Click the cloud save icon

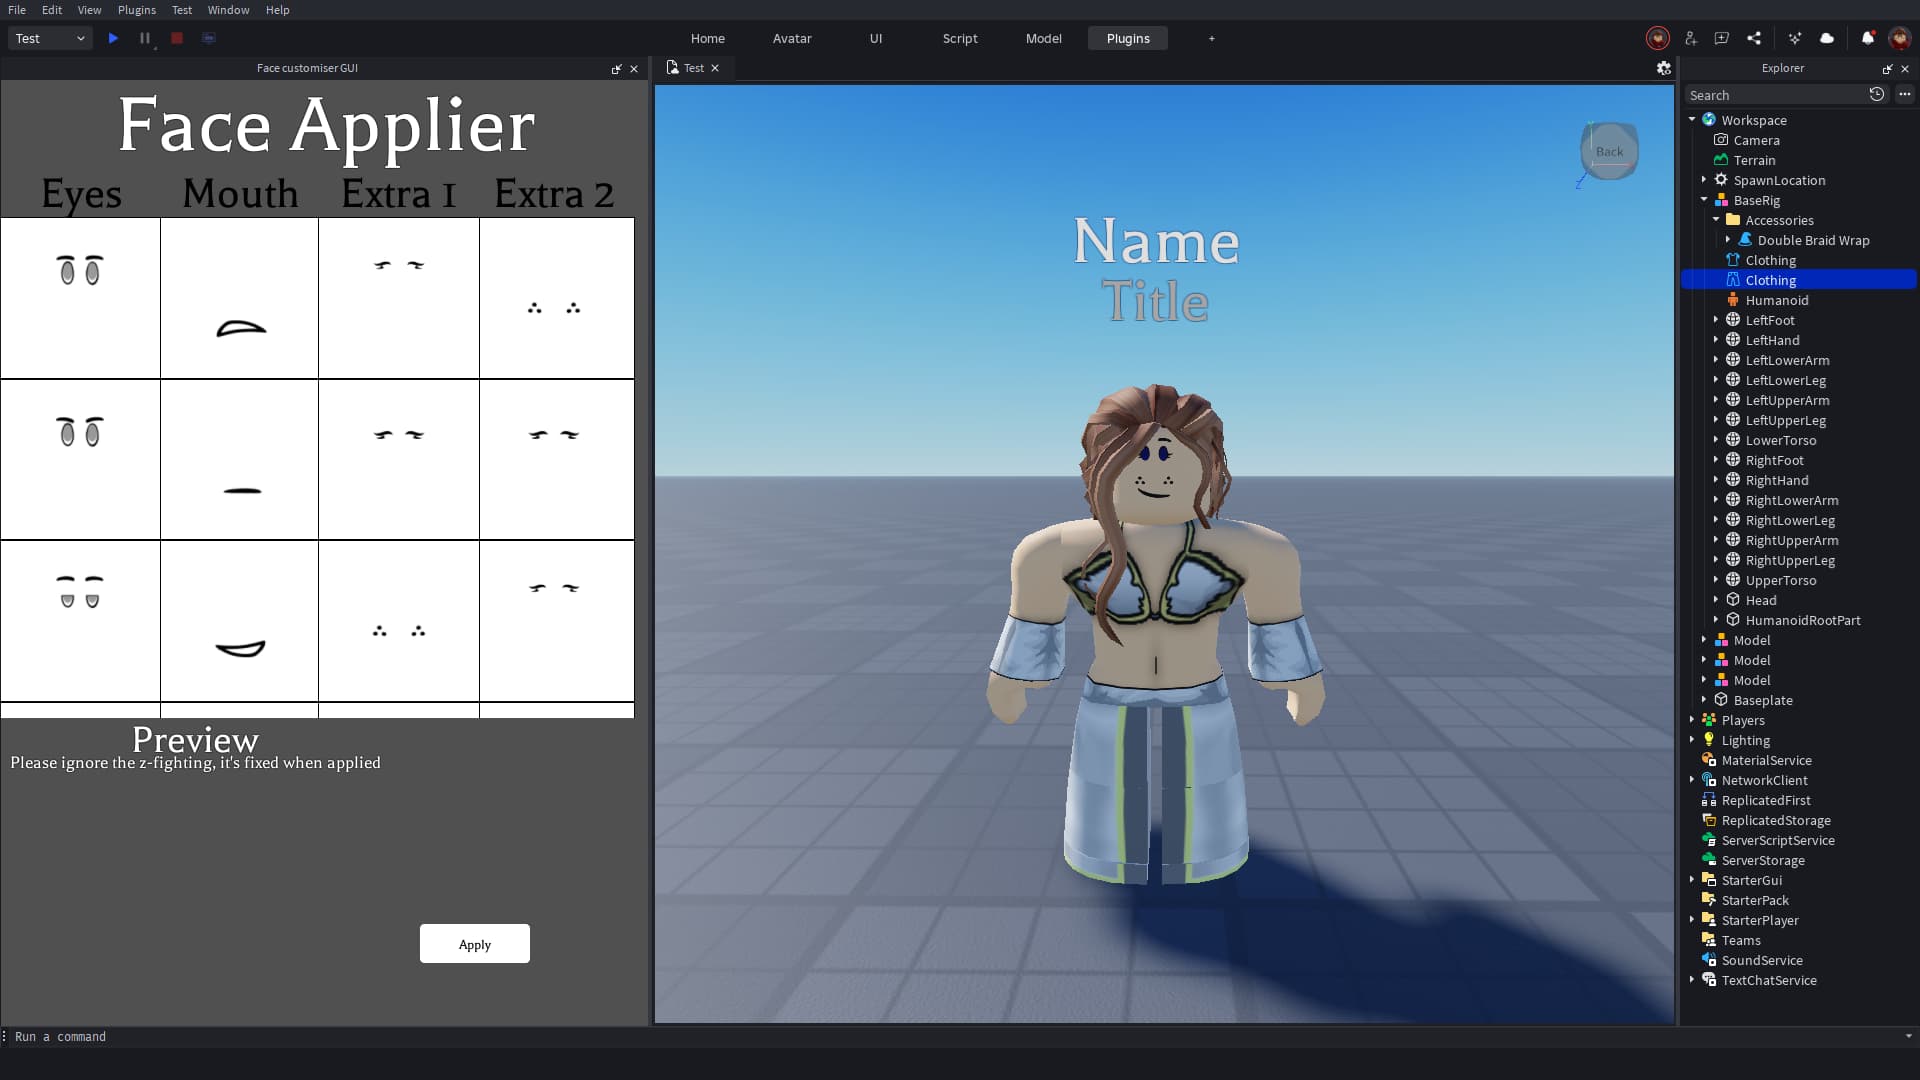tap(1827, 38)
